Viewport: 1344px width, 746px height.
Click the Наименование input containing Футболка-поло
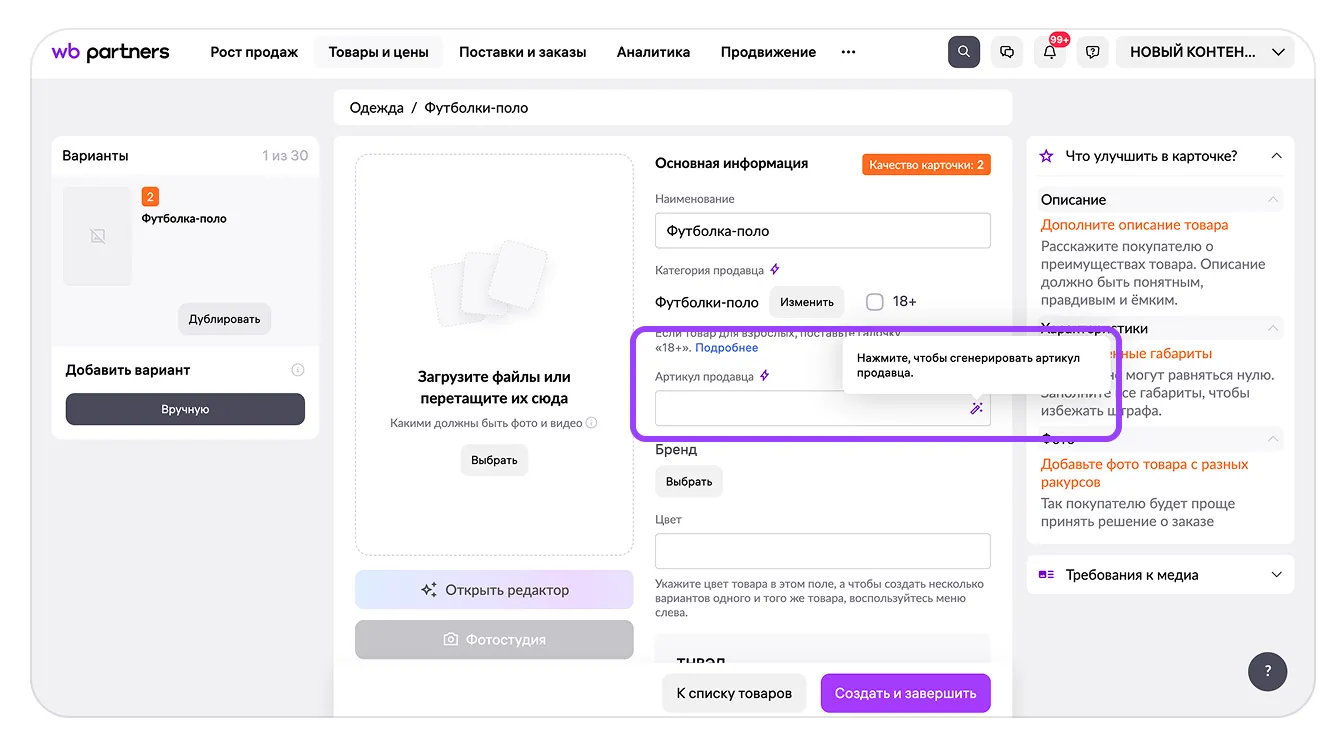[823, 231]
